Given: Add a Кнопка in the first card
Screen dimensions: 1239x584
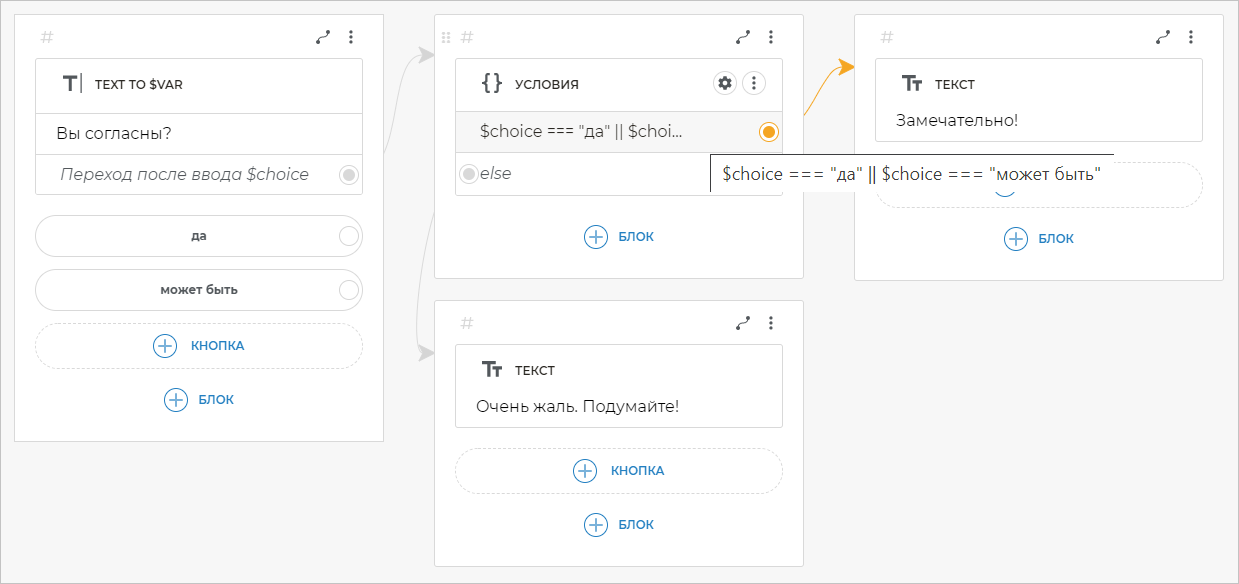Looking at the screenshot, I should tap(199, 346).
